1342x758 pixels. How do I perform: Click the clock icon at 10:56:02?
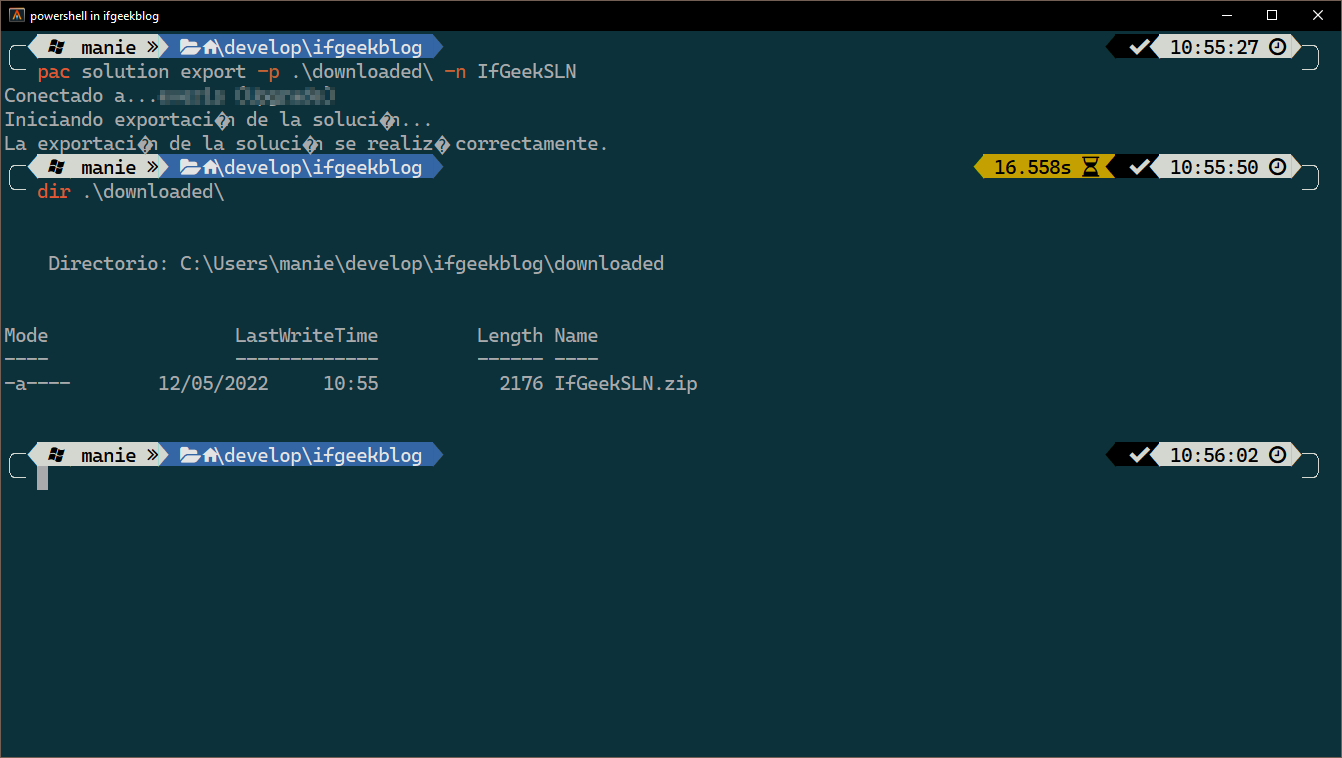click(x=1277, y=455)
